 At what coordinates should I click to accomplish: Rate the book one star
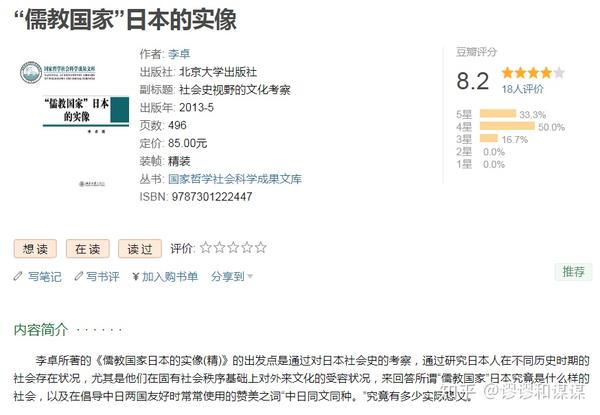[x=205, y=247]
